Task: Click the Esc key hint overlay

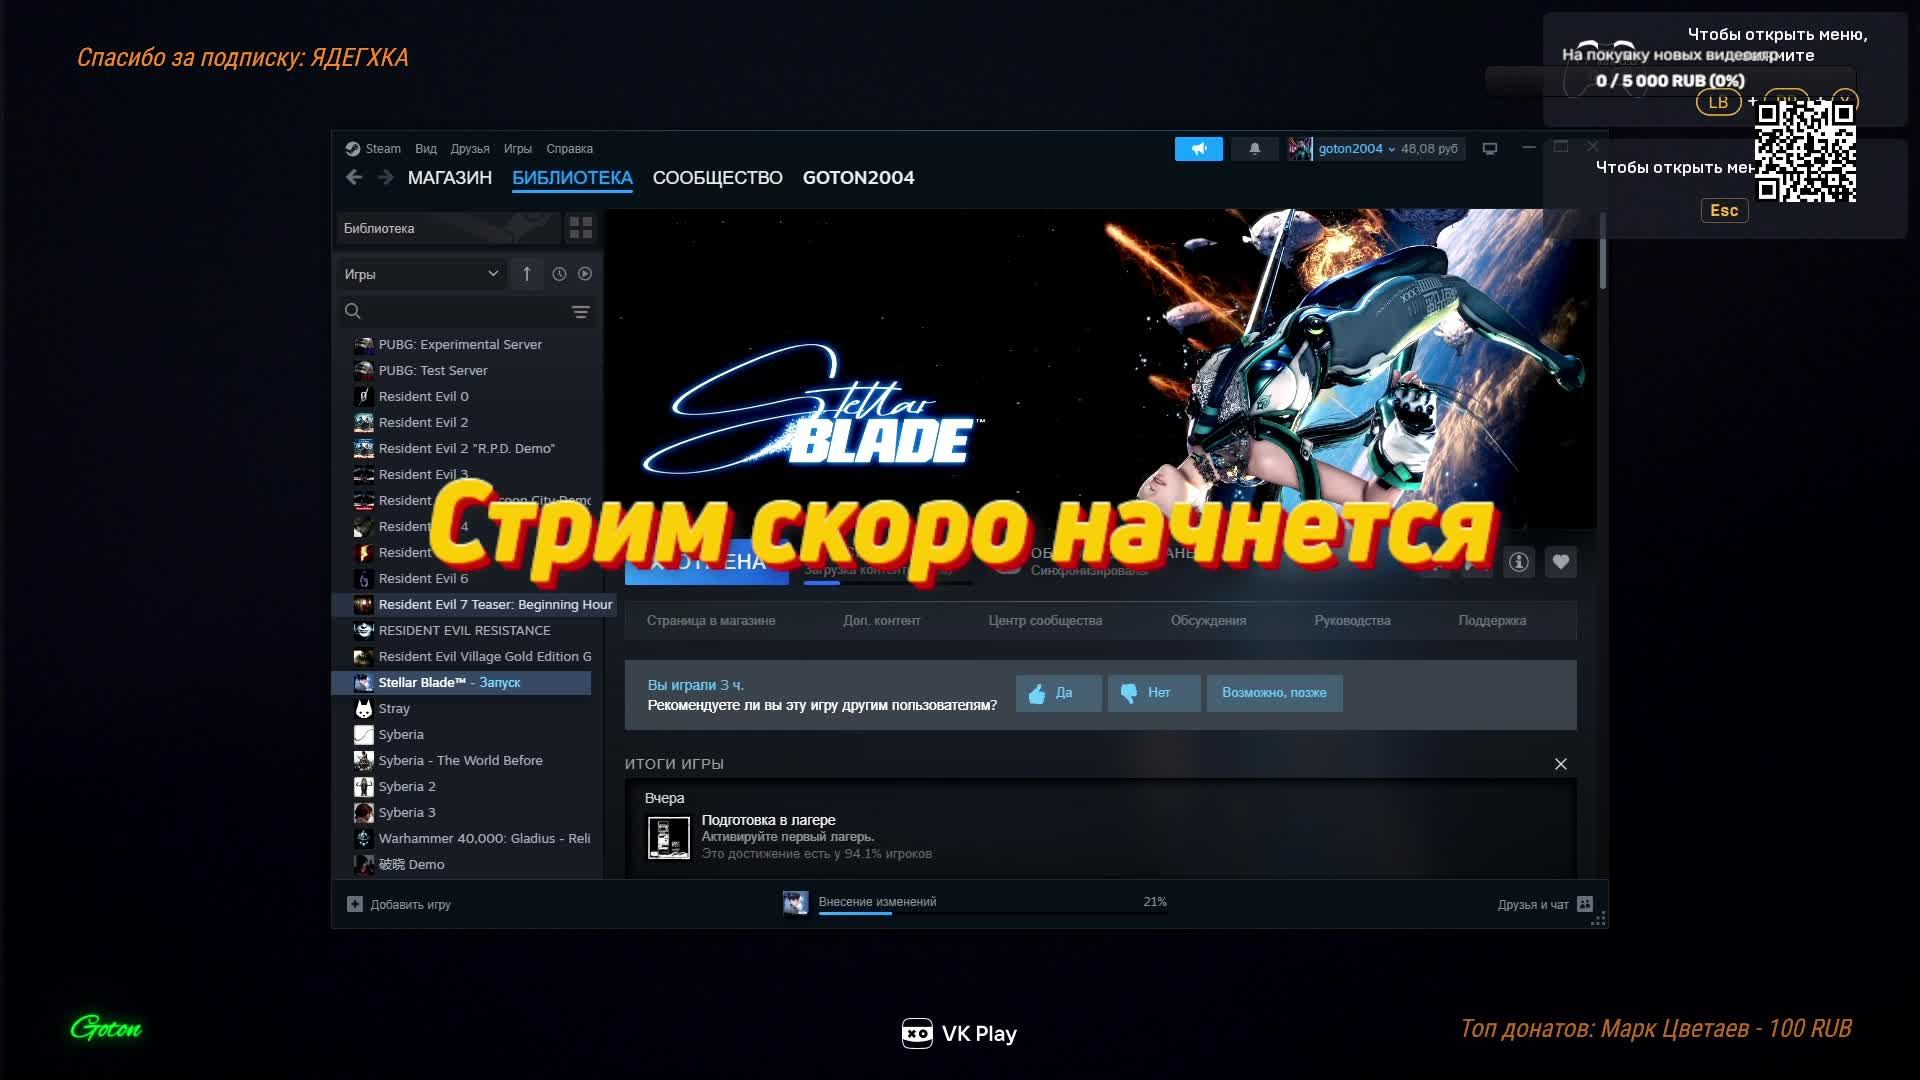Action: [1724, 210]
